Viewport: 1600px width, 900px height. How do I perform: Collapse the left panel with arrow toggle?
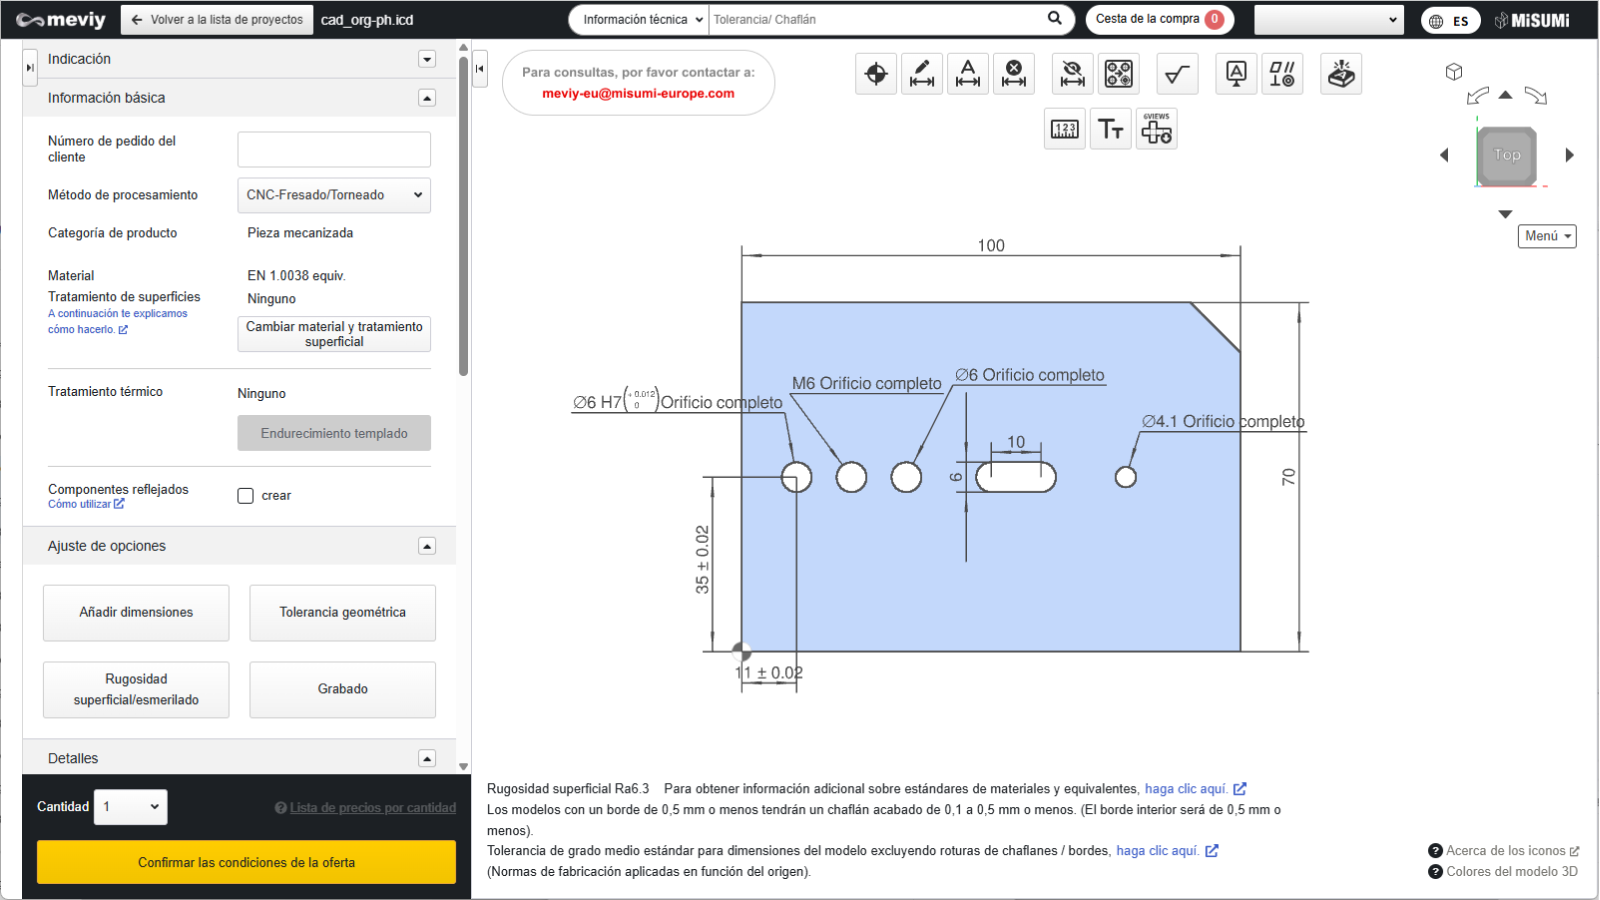click(x=480, y=69)
